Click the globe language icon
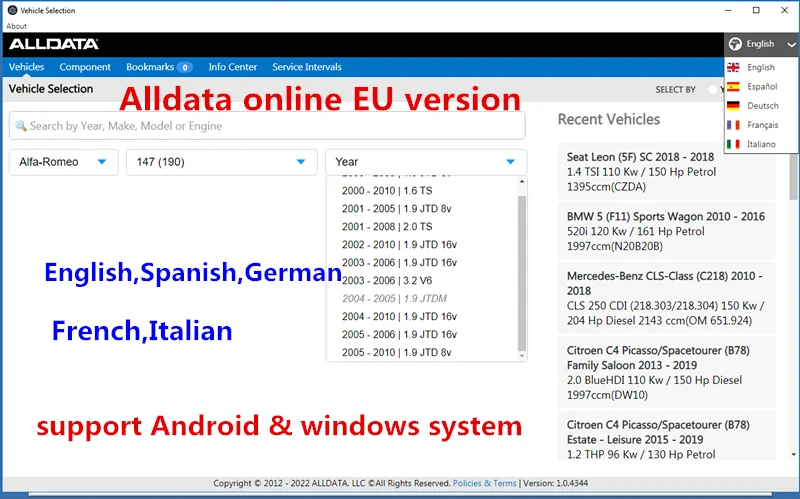 [x=735, y=44]
